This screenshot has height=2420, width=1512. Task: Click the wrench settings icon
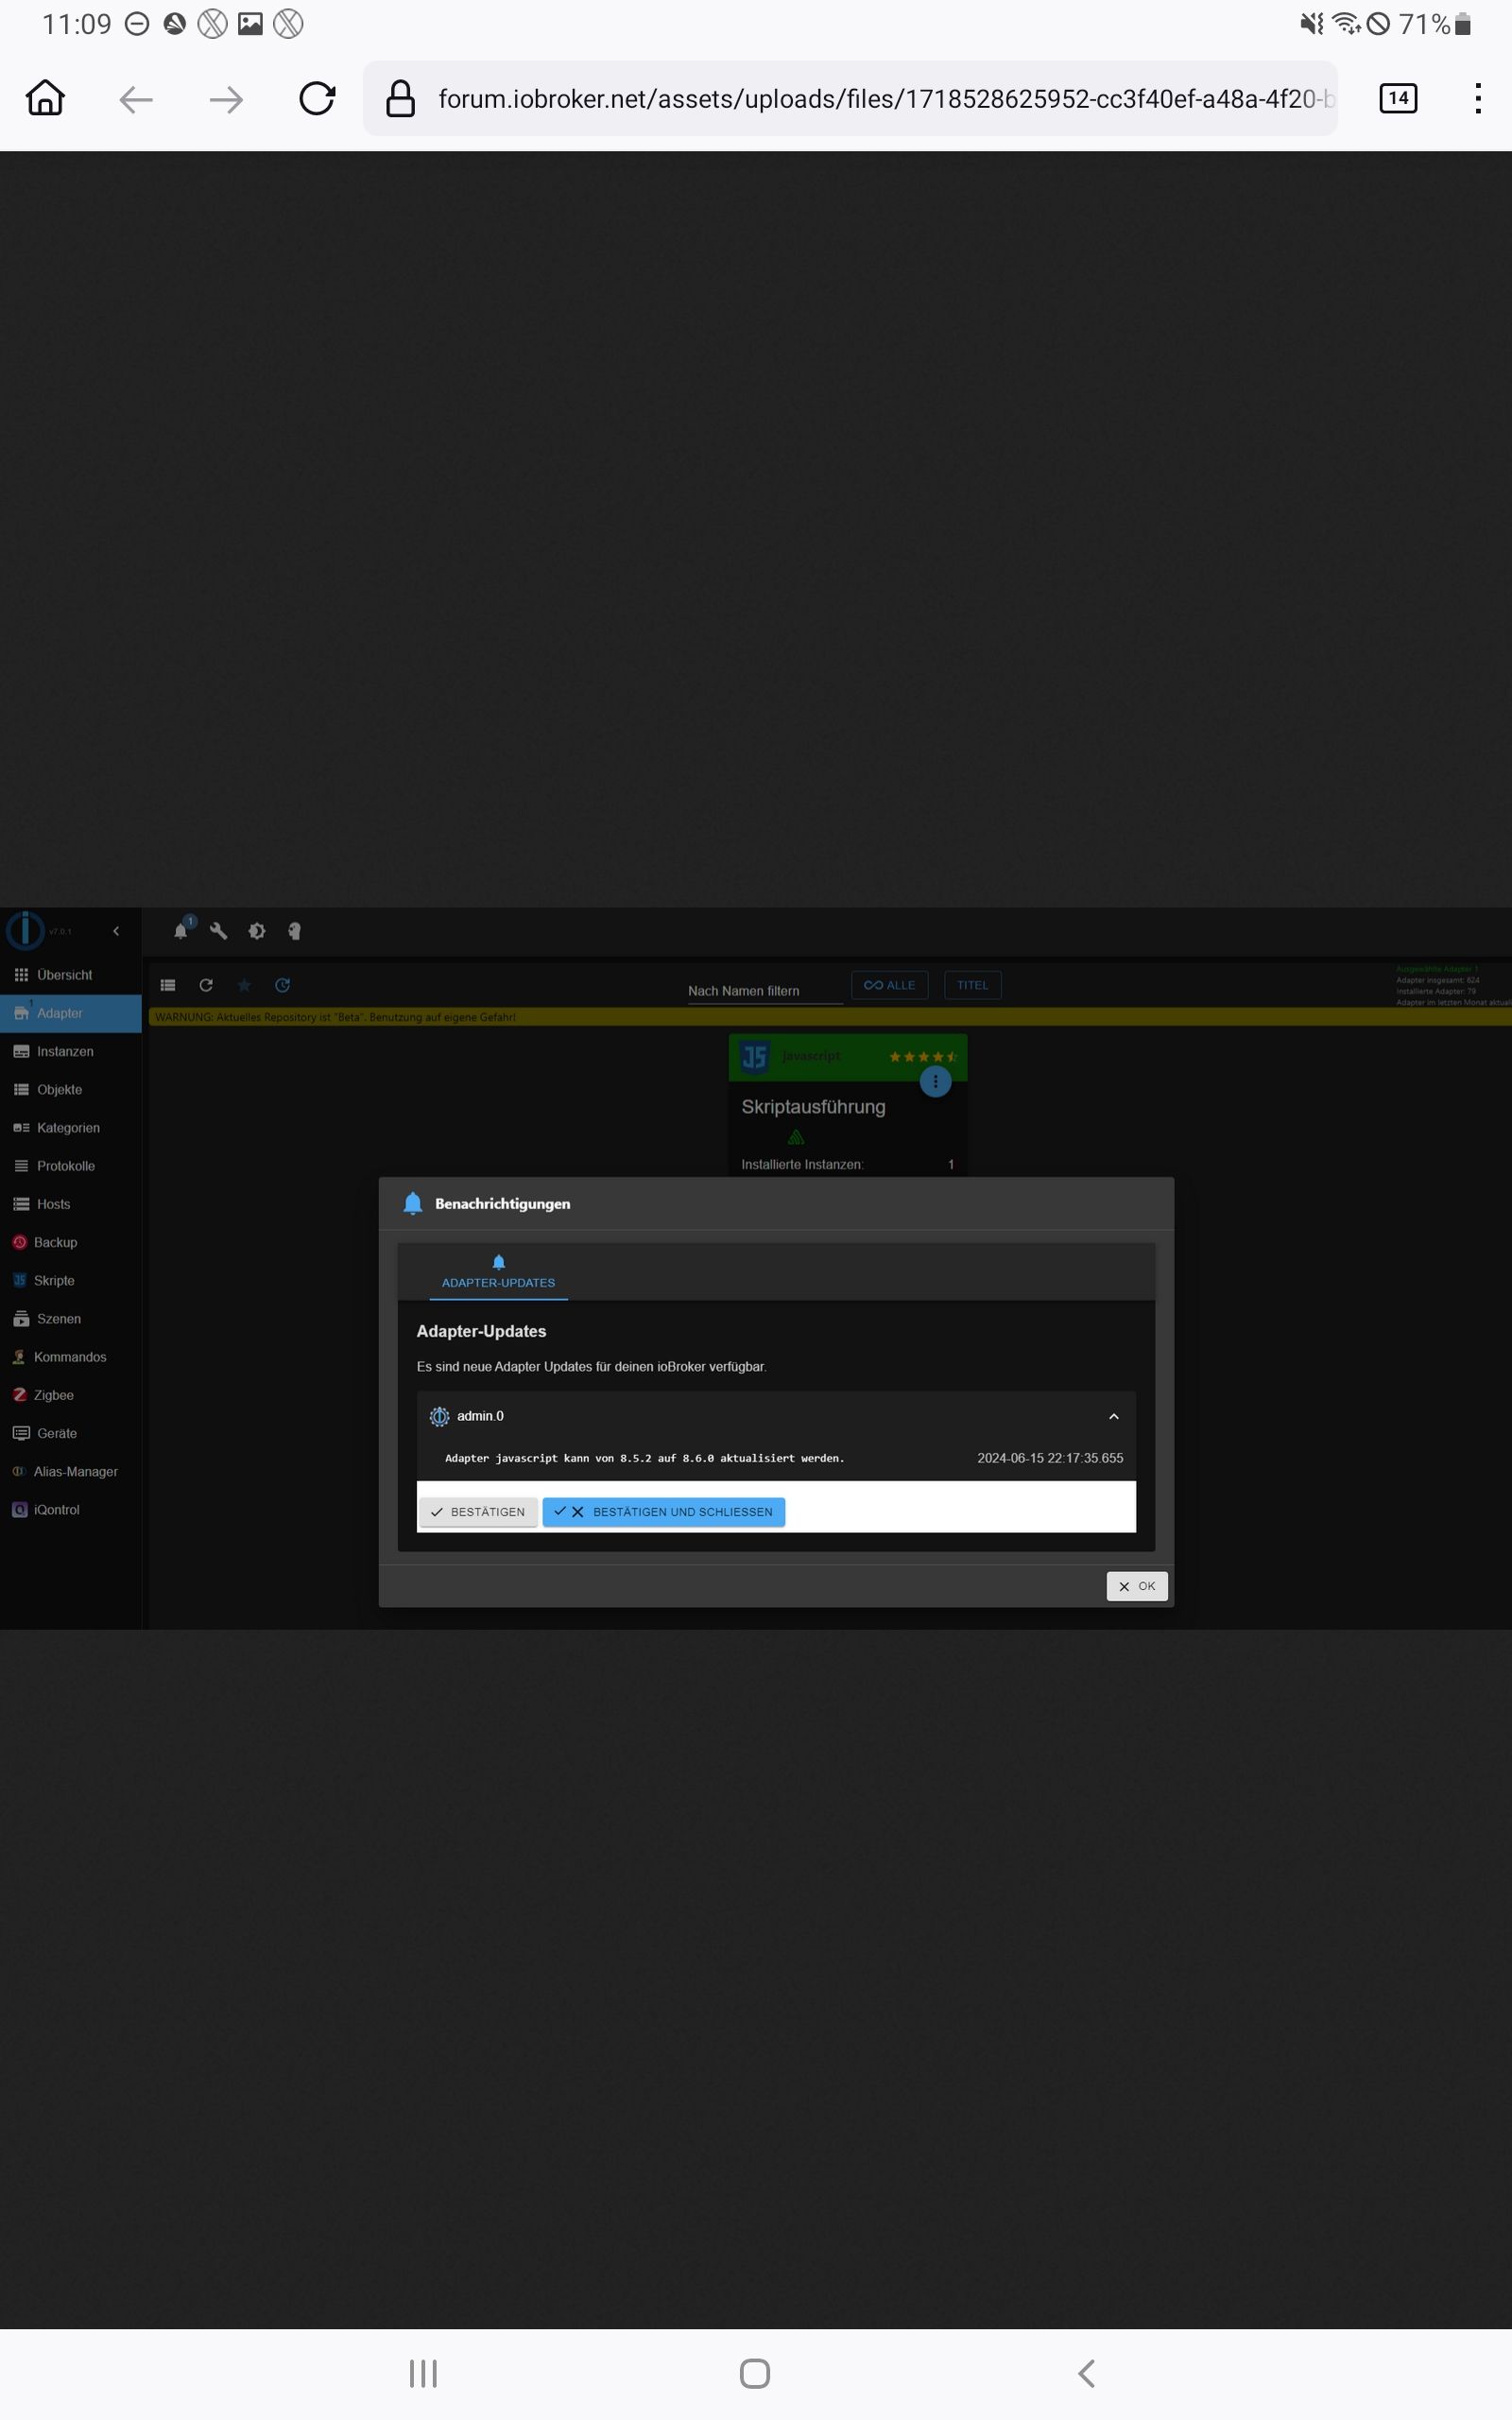coord(219,931)
